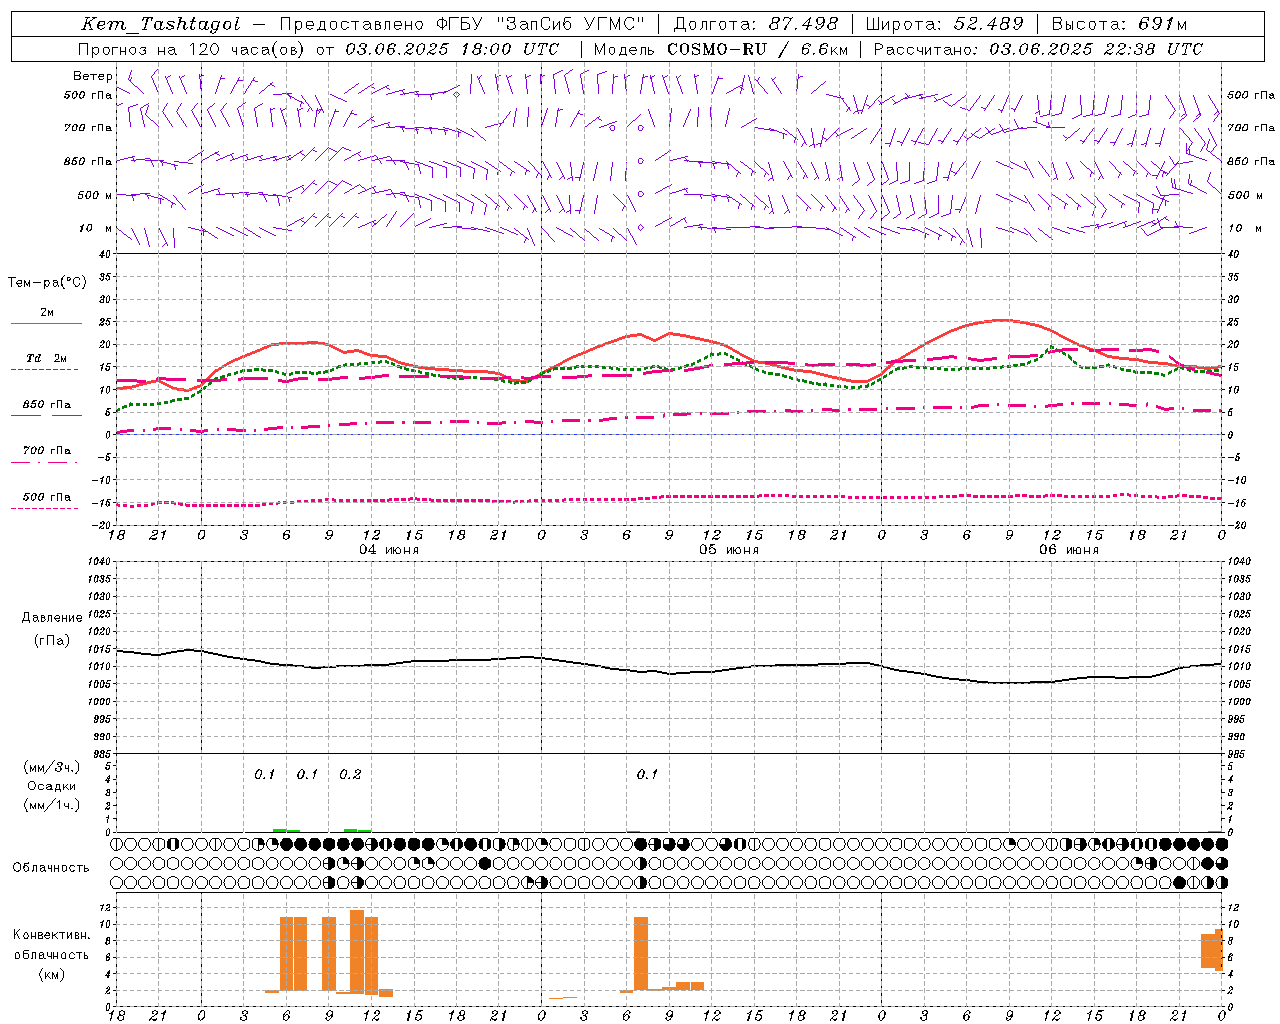Select 'Прогноз на 120 часа(ов)' forecast text
The width and height of the screenshot is (1280, 1024).
click(x=193, y=49)
